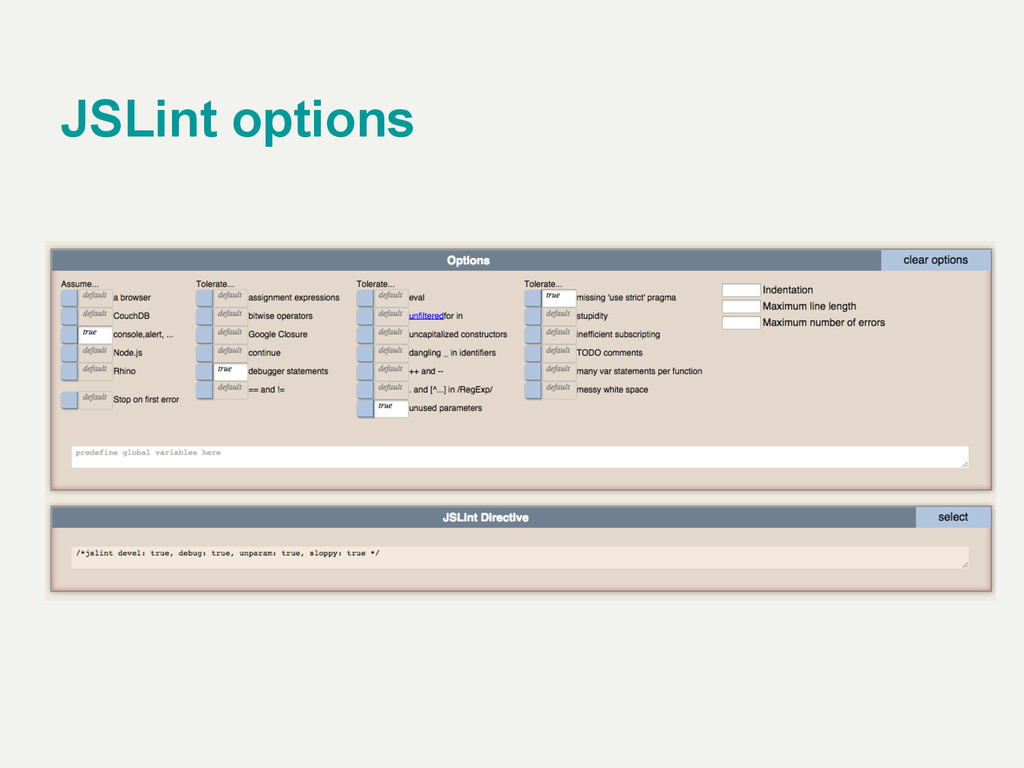Click the 'JSLint Directive' panel header
Screen dimensions: 1024x768
tap(485, 517)
